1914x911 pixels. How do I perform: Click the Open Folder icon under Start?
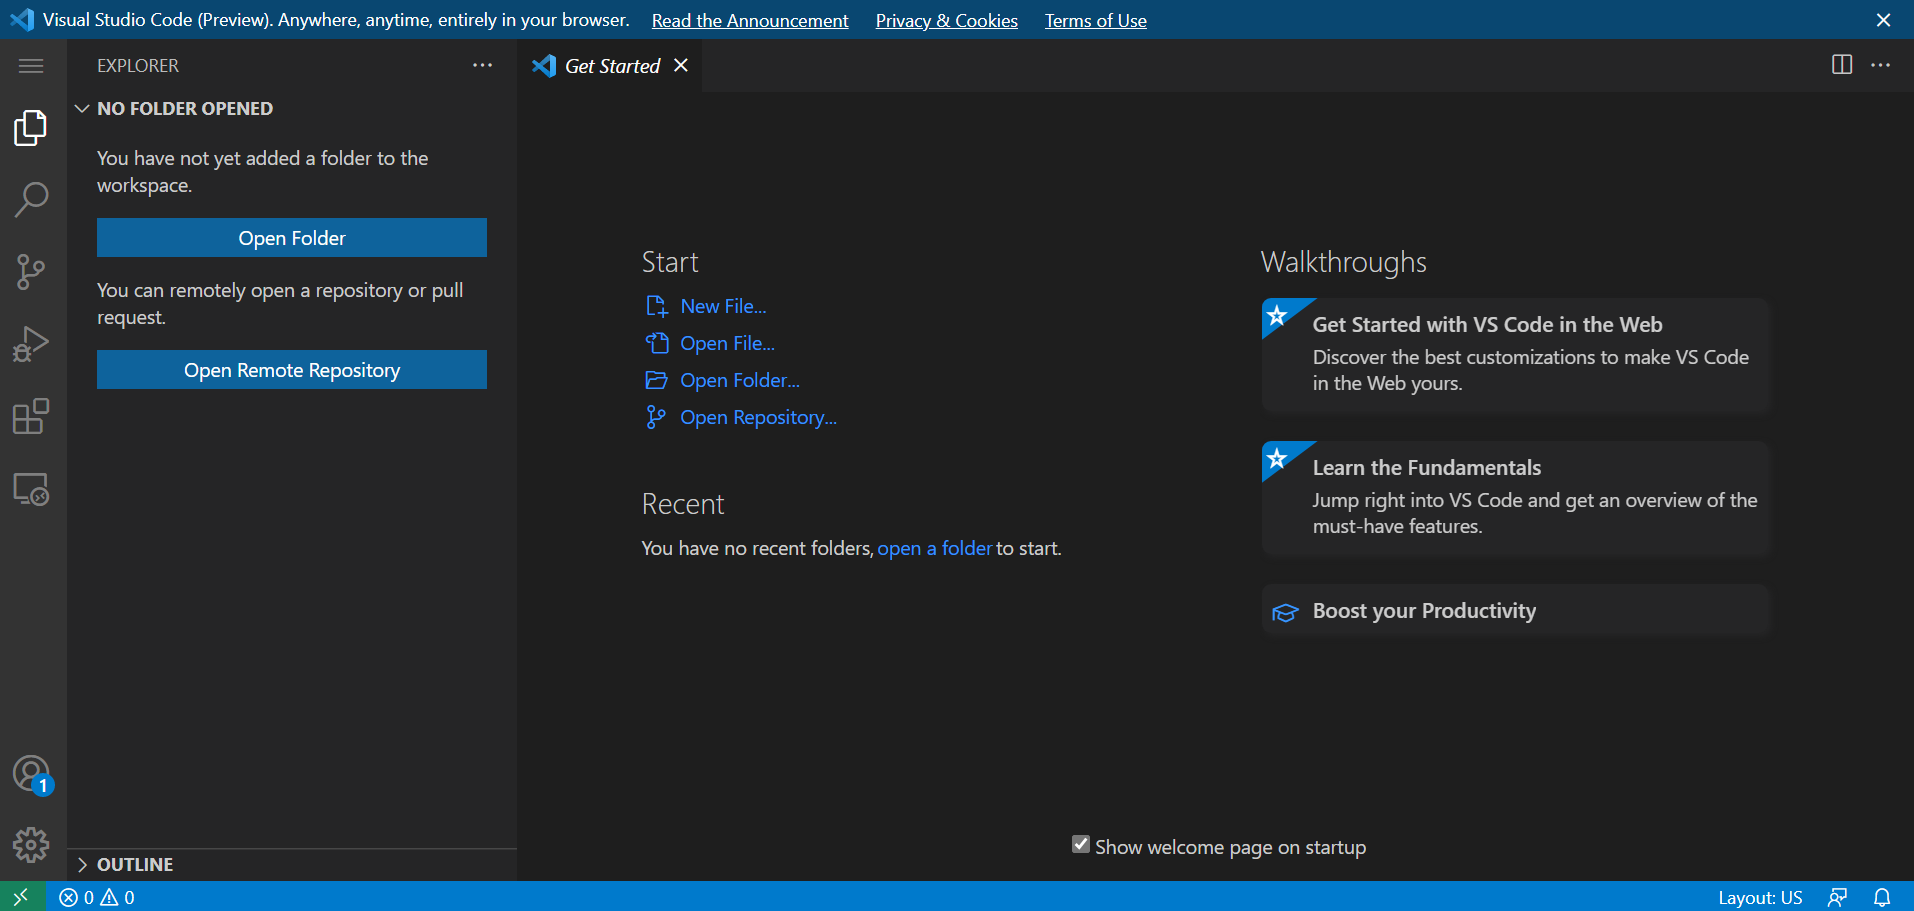pyautogui.click(x=656, y=380)
